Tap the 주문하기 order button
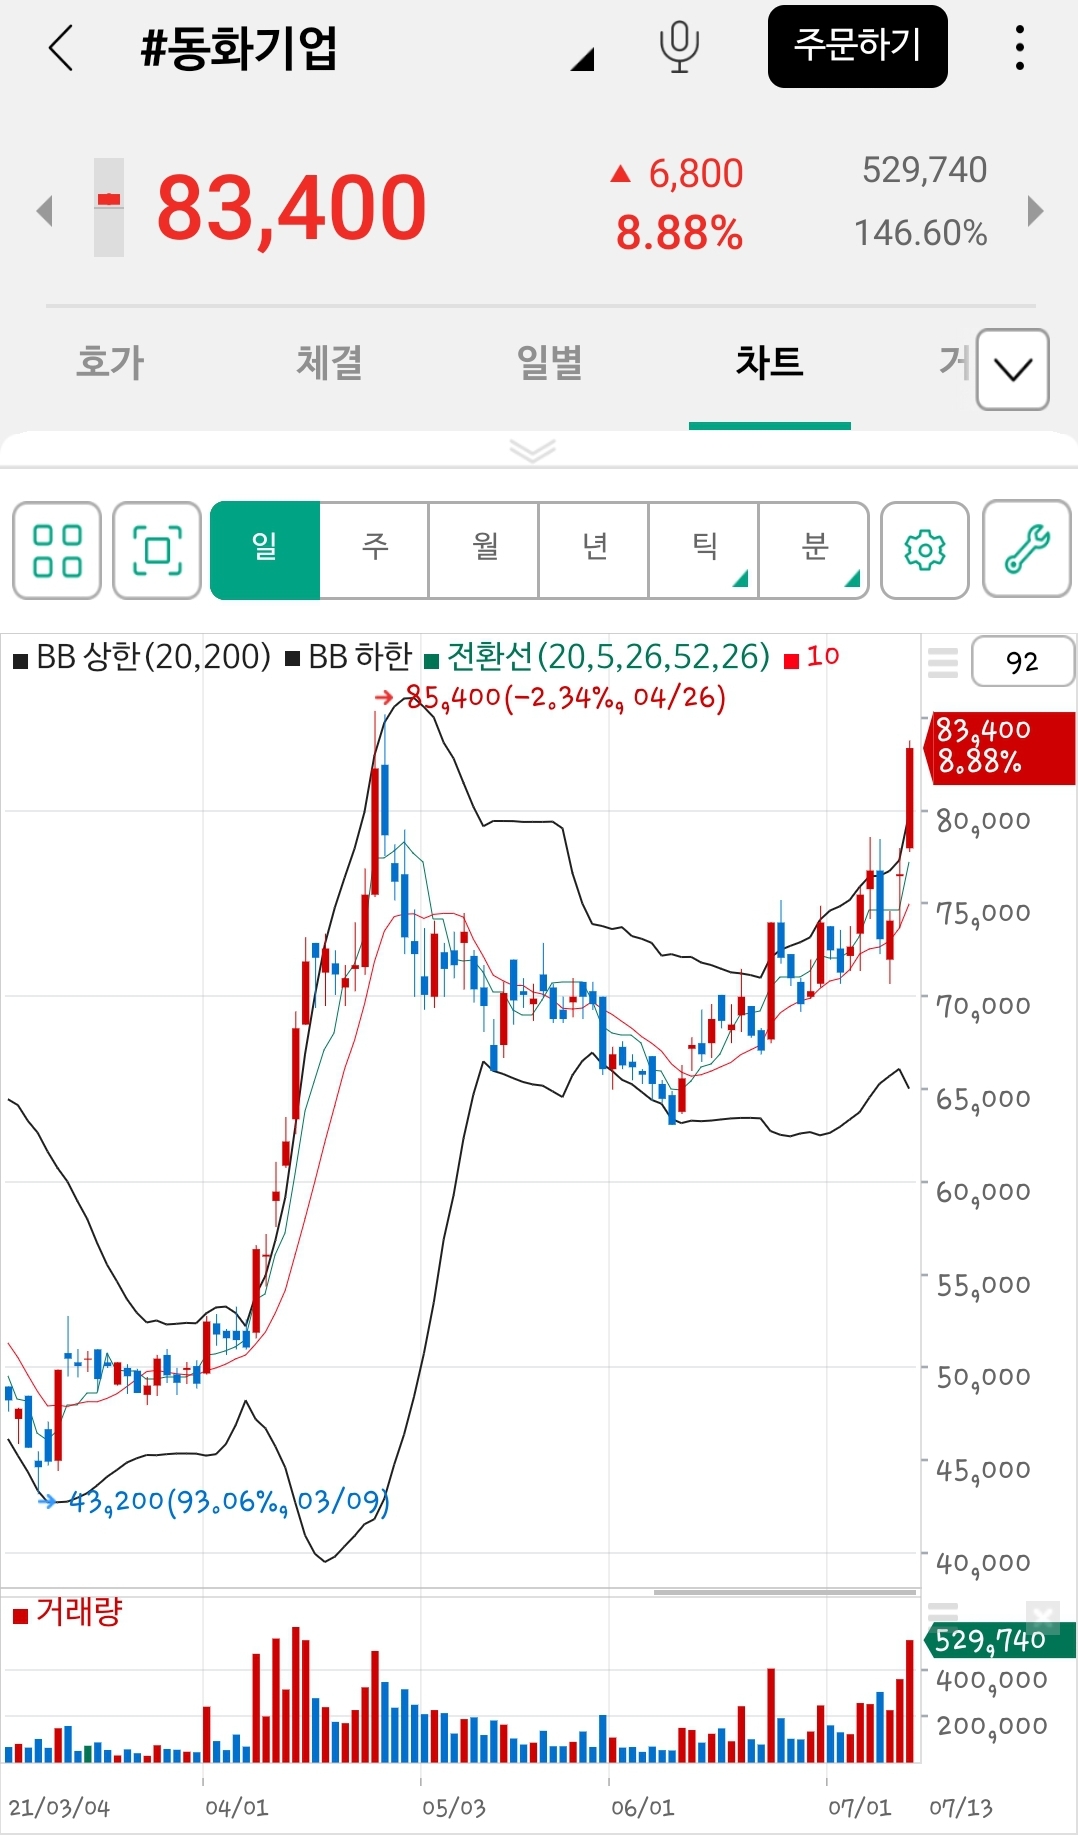The height and width of the screenshot is (1836, 1078). [x=857, y=46]
